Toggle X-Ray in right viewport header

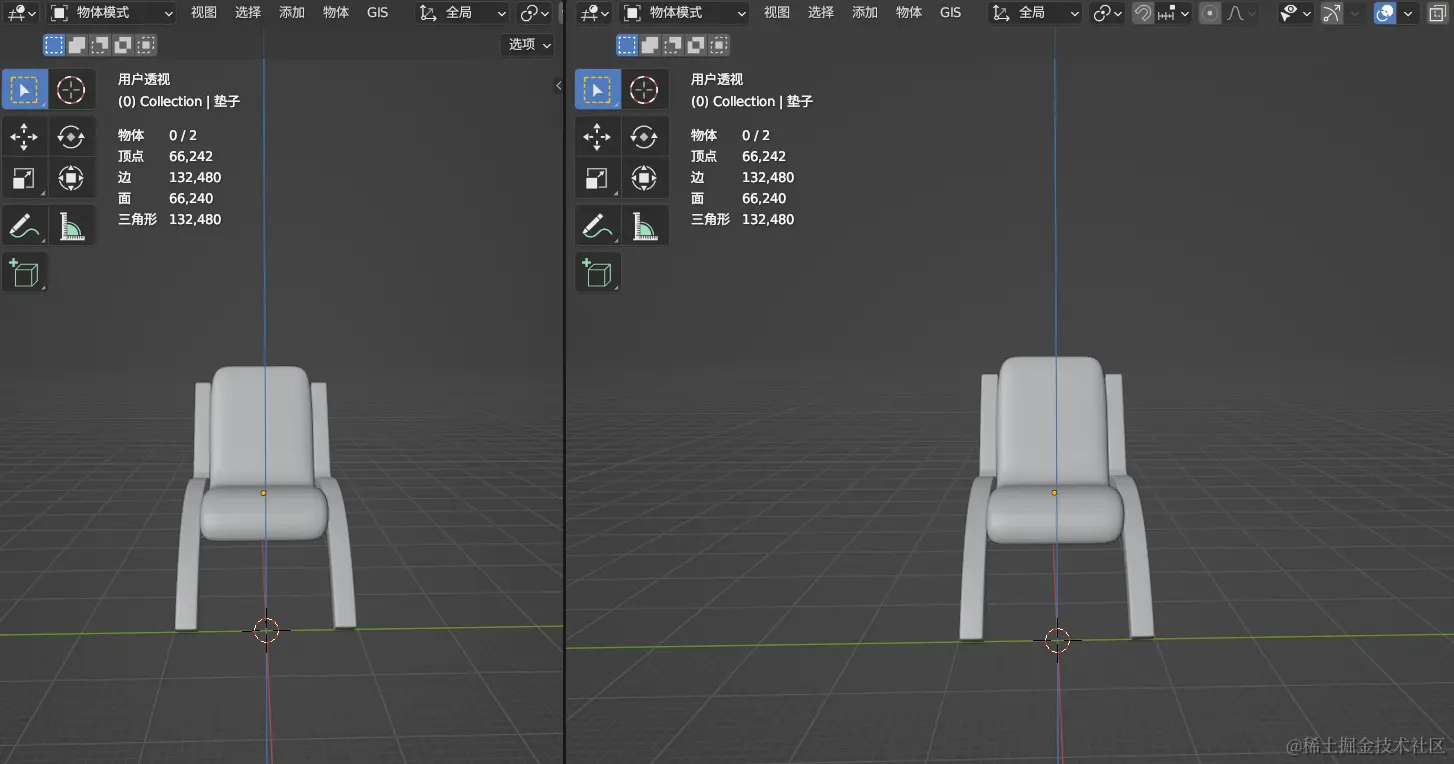[1437, 13]
